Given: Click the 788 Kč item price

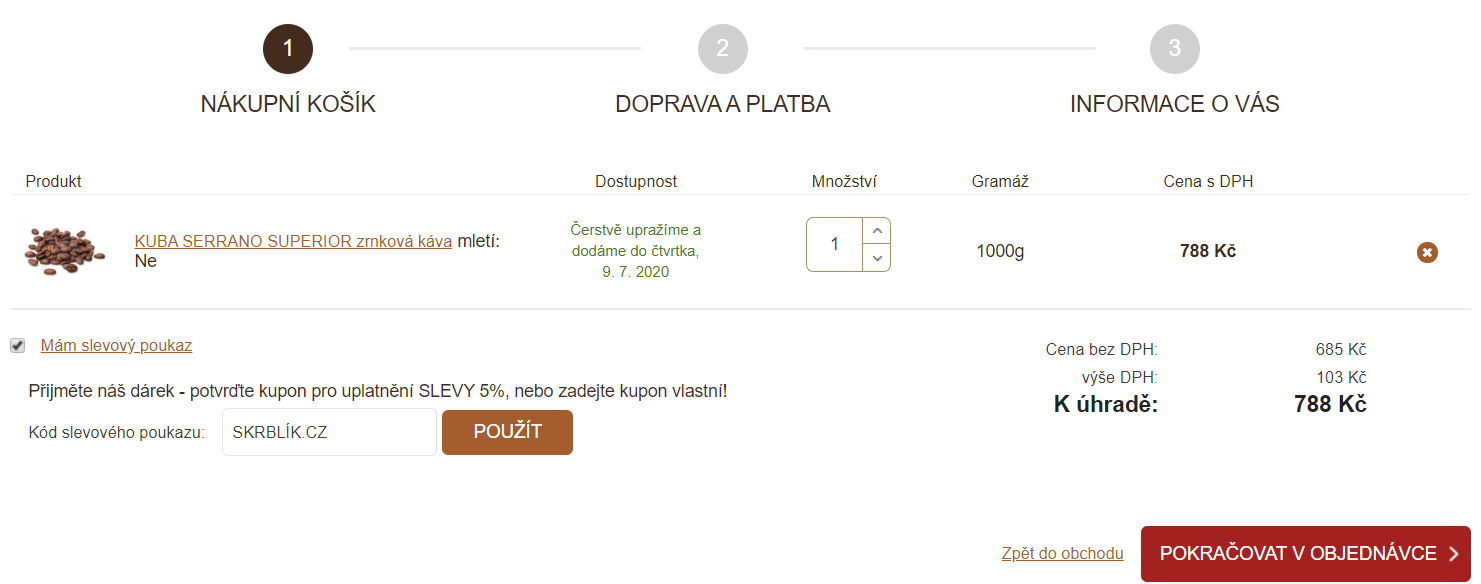Looking at the screenshot, I should pyautogui.click(x=1208, y=251).
